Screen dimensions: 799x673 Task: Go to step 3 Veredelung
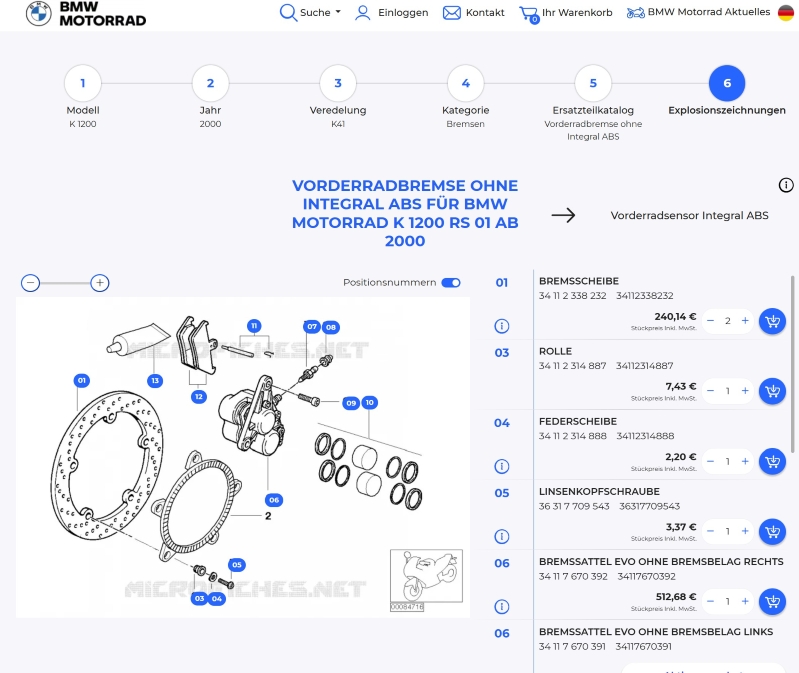[x=338, y=83]
